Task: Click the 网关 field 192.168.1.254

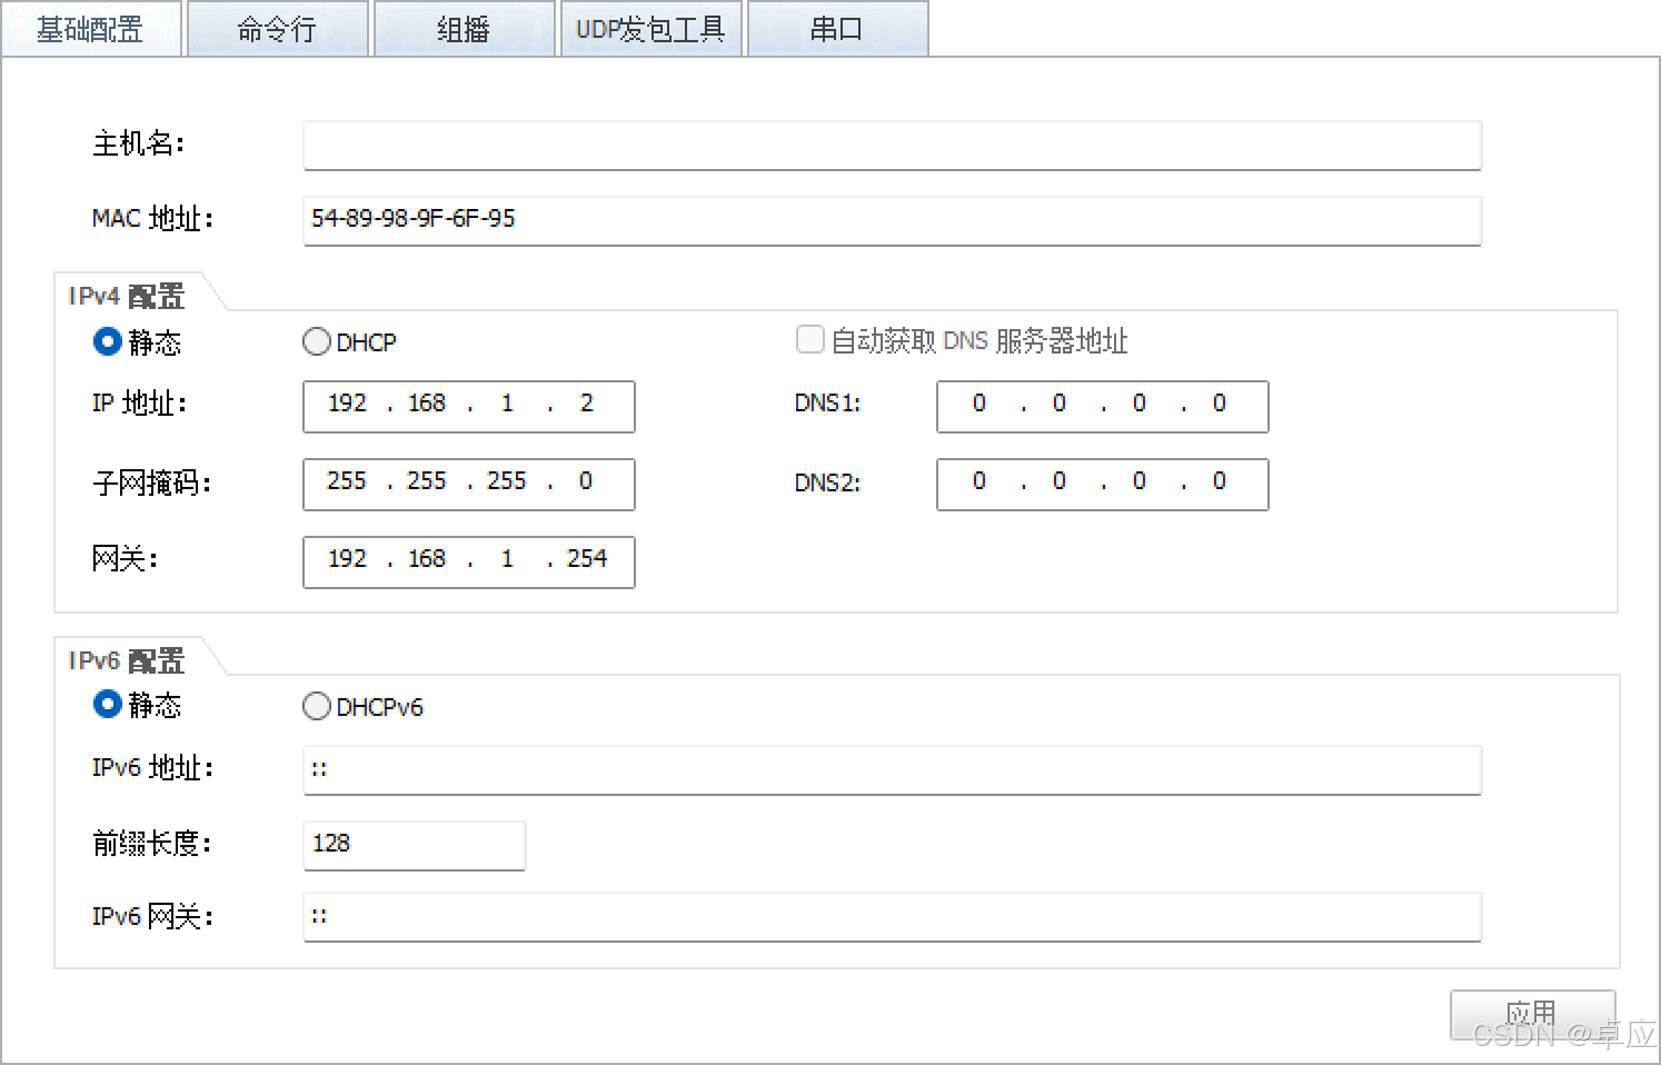Action: pyautogui.click(x=469, y=562)
